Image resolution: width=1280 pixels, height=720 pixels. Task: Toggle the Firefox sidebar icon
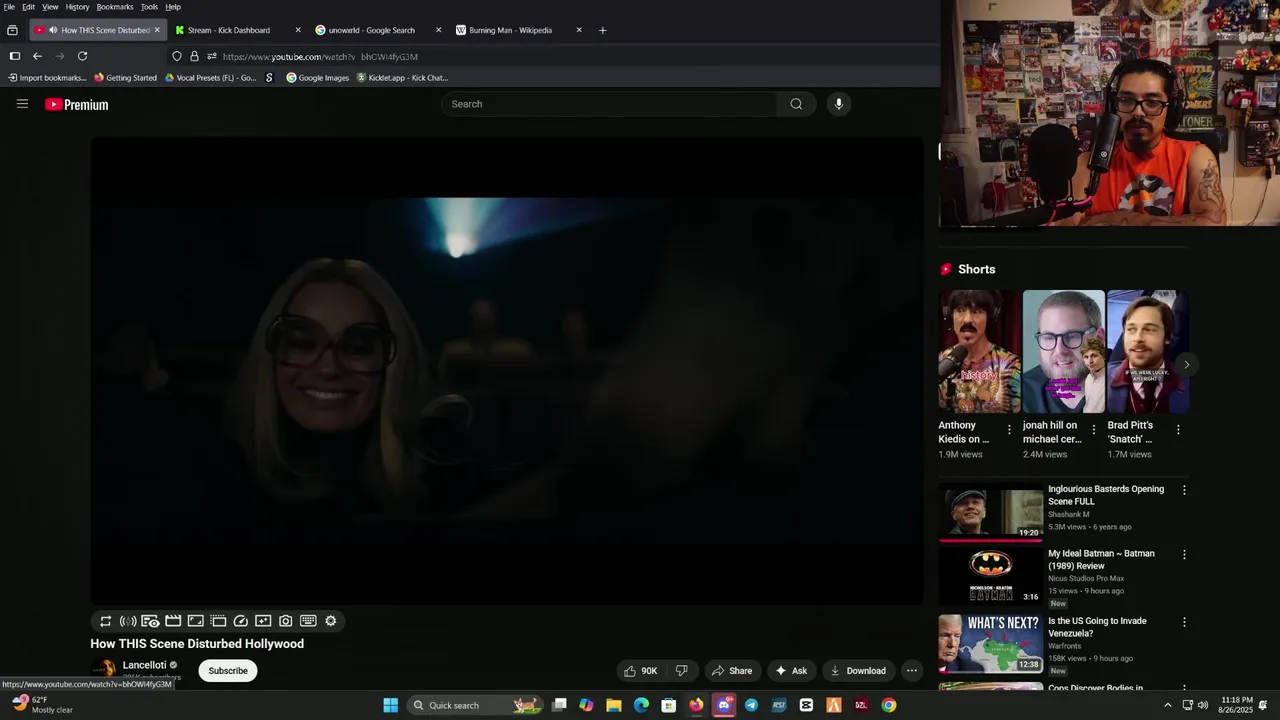[14, 56]
